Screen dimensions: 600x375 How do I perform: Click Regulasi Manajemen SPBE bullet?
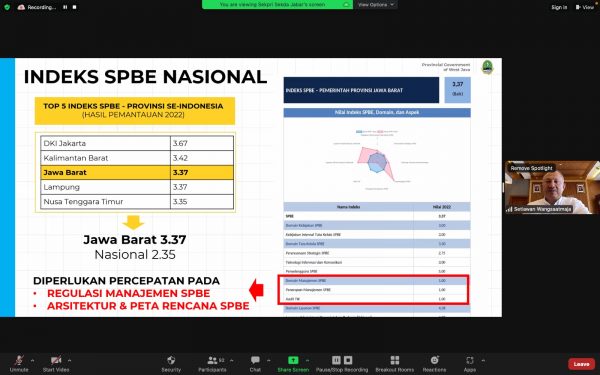click(x=128, y=293)
